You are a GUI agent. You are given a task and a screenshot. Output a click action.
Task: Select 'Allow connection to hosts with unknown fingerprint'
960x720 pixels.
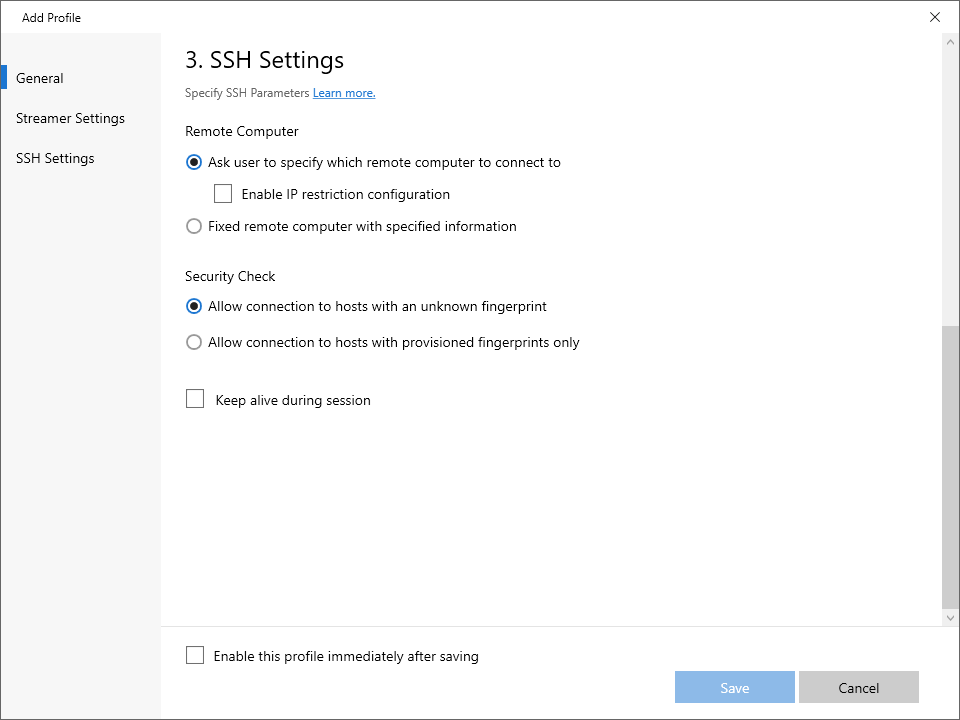tap(194, 306)
